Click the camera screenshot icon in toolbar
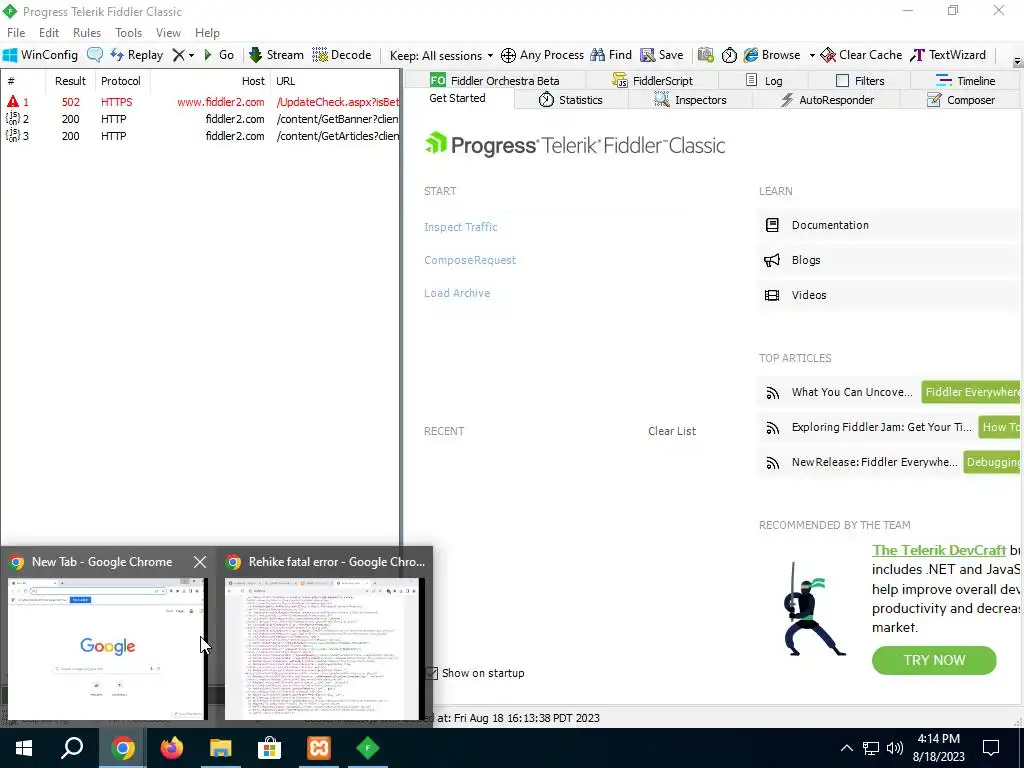 705,55
